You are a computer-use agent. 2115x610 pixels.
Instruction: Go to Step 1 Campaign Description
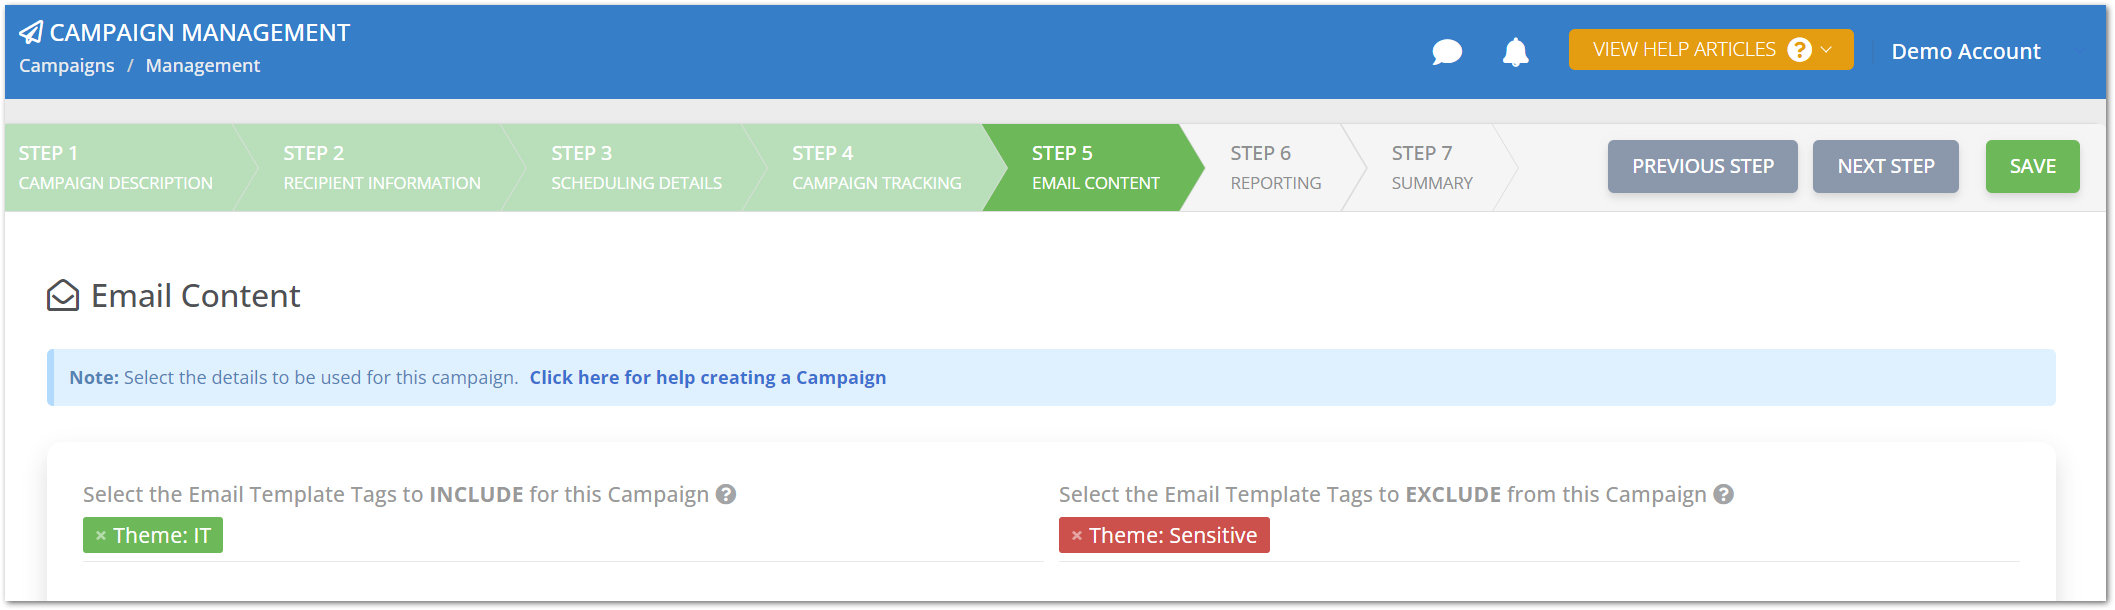coord(116,168)
